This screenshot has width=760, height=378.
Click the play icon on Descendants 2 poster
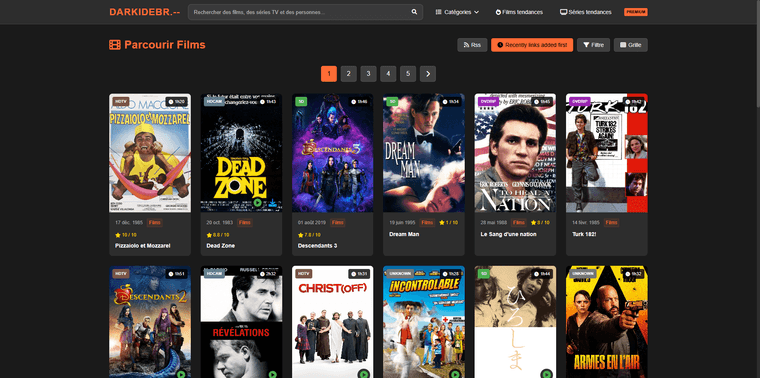181,374
